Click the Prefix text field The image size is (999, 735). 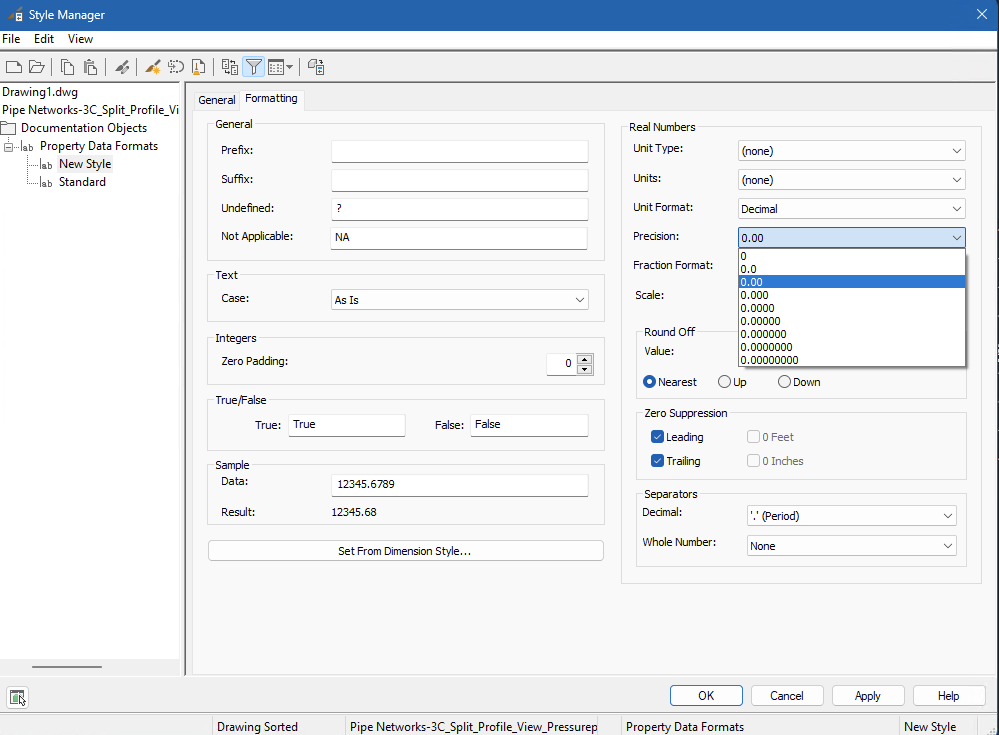[x=459, y=151]
